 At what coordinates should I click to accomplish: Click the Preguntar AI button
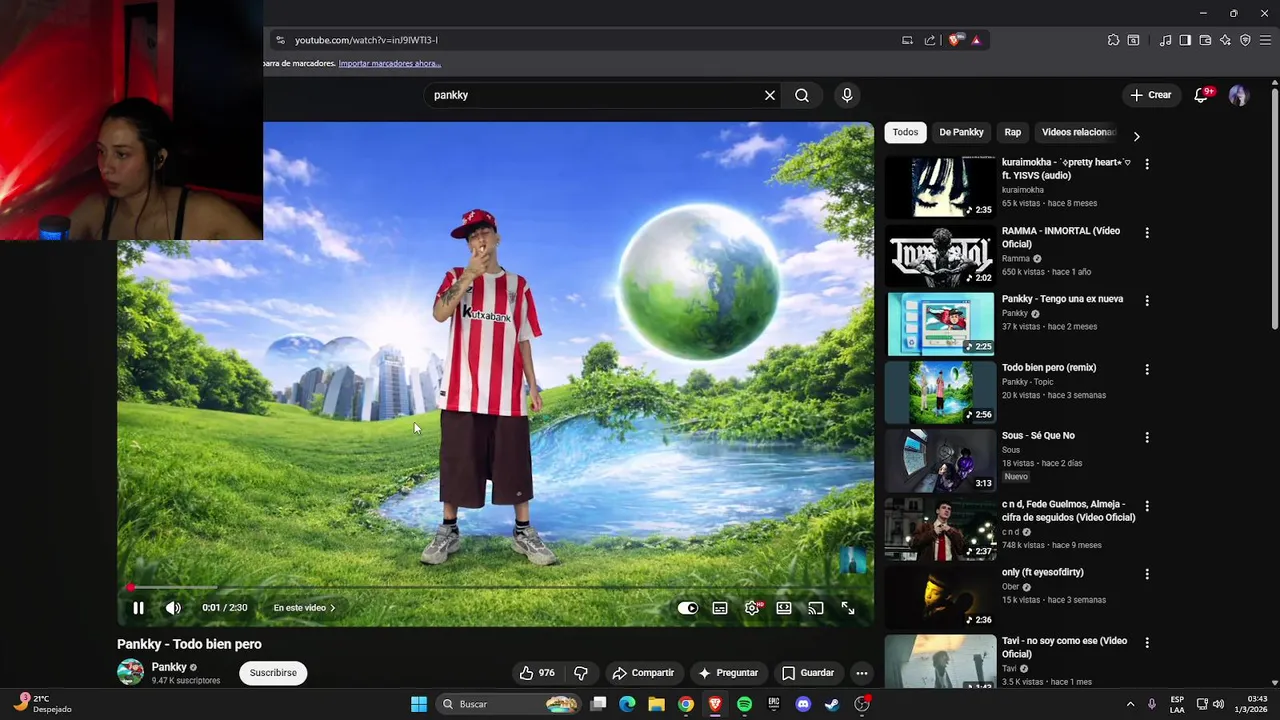coord(729,673)
